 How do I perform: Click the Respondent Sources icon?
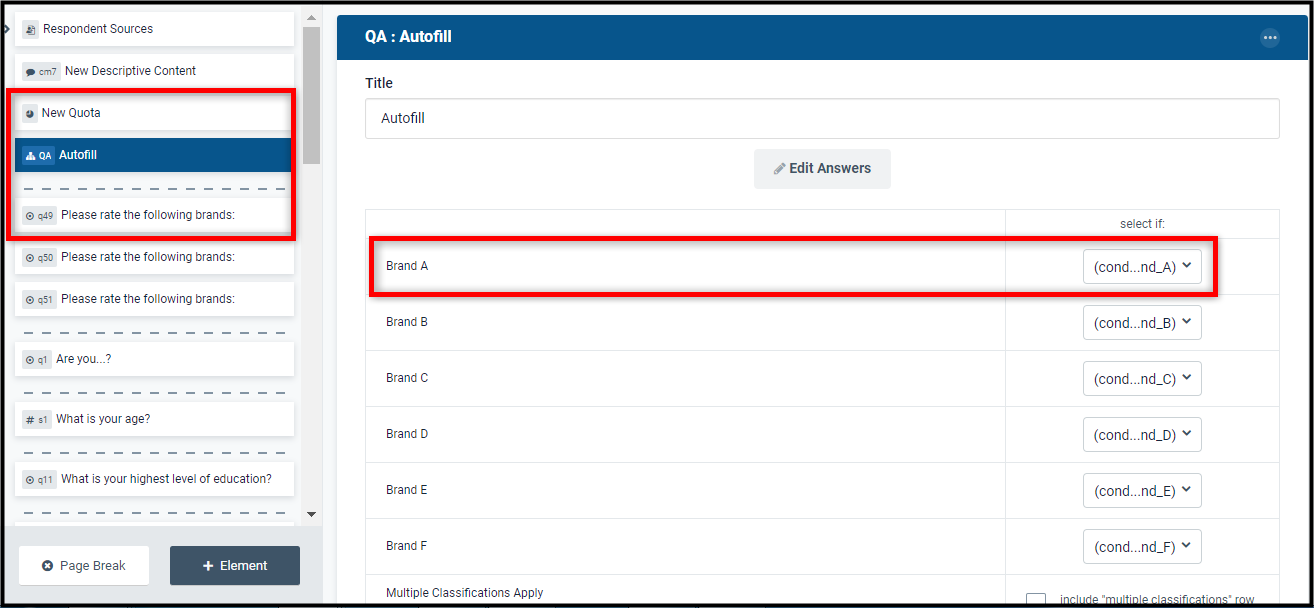(x=30, y=30)
